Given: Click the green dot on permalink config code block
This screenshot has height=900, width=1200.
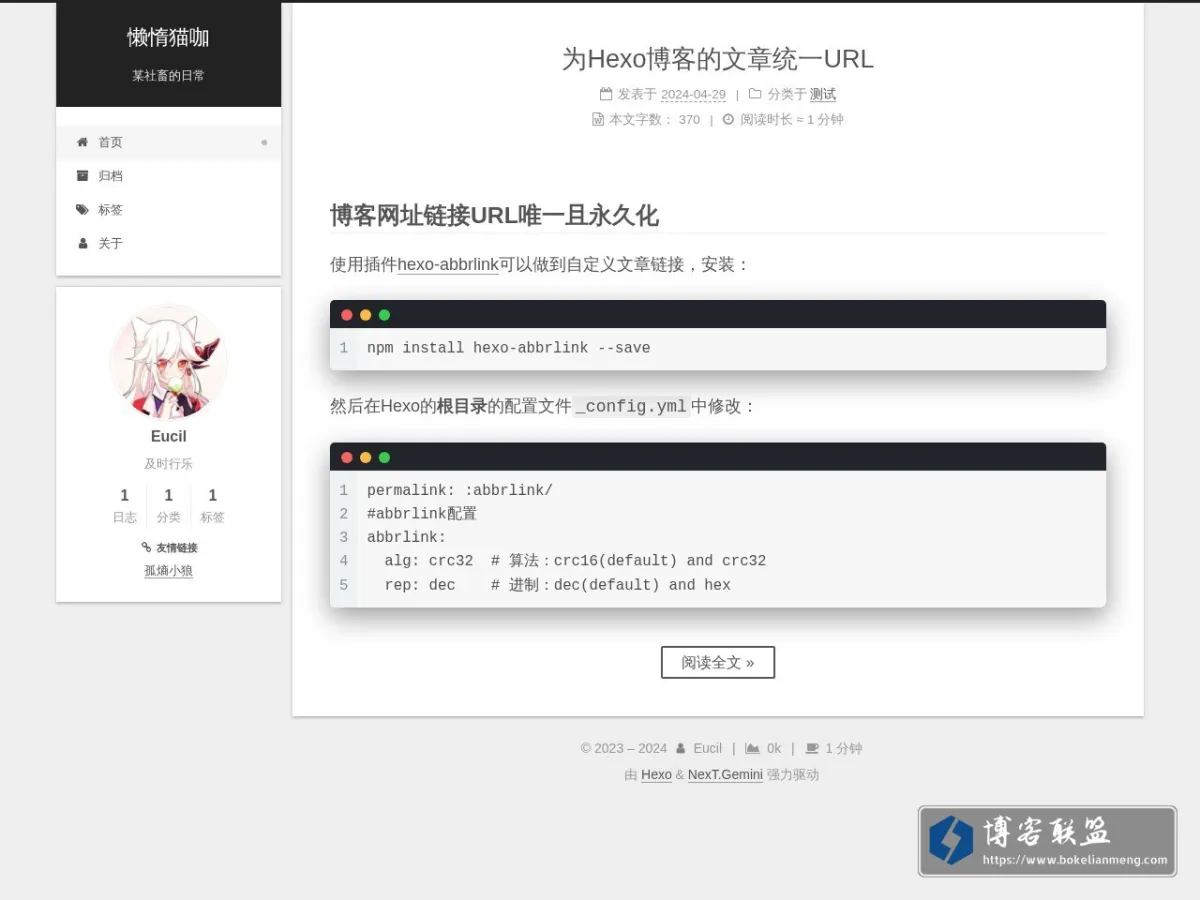Looking at the screenshot, I should [384, 457].
